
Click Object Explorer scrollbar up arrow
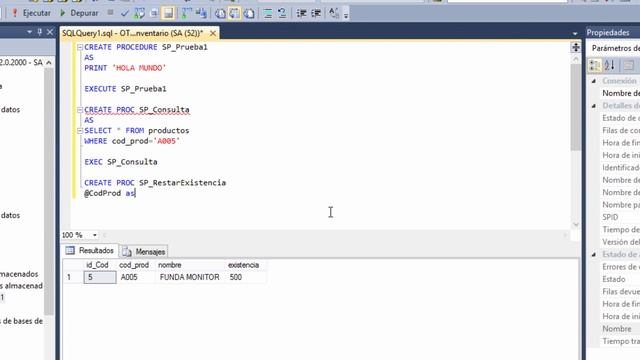49,62
